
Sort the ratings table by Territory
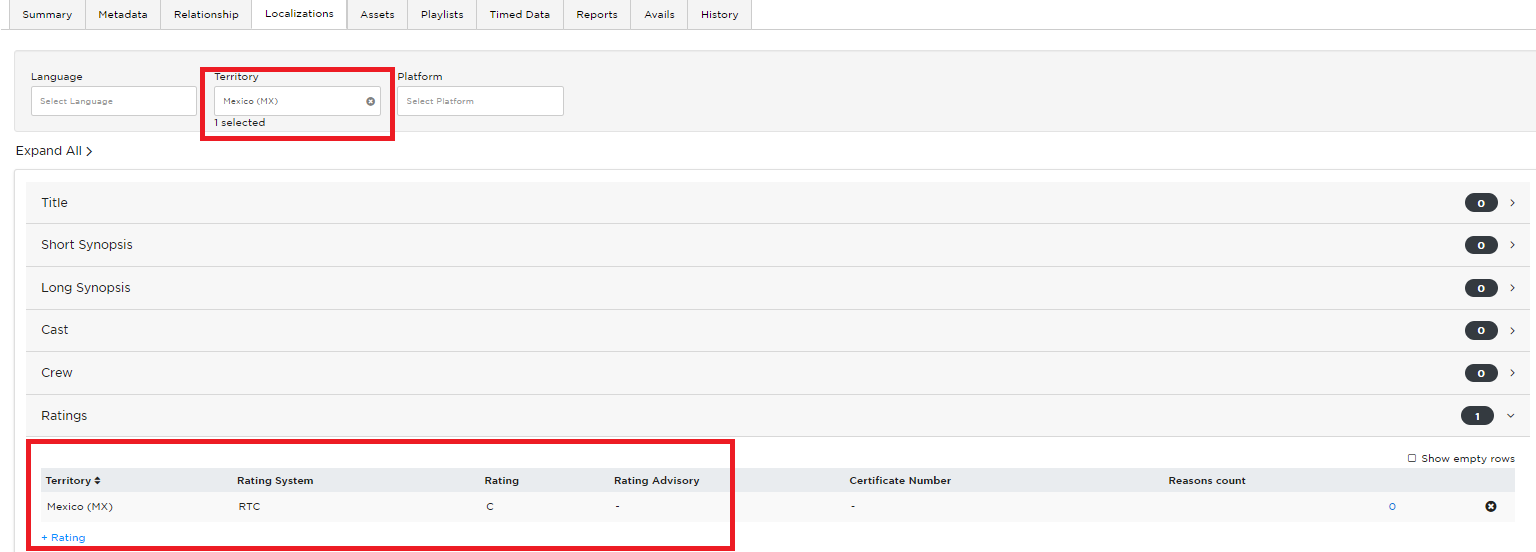tap(73, 481)
